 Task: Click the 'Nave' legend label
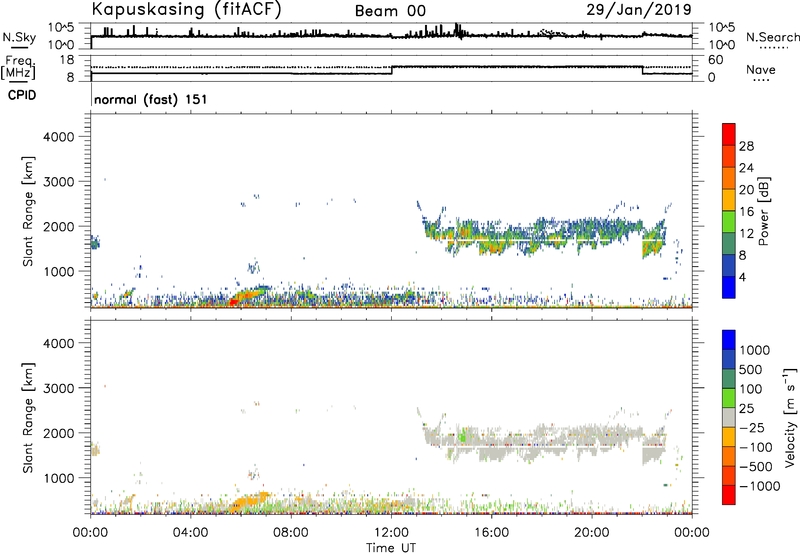tap(761, 69)
